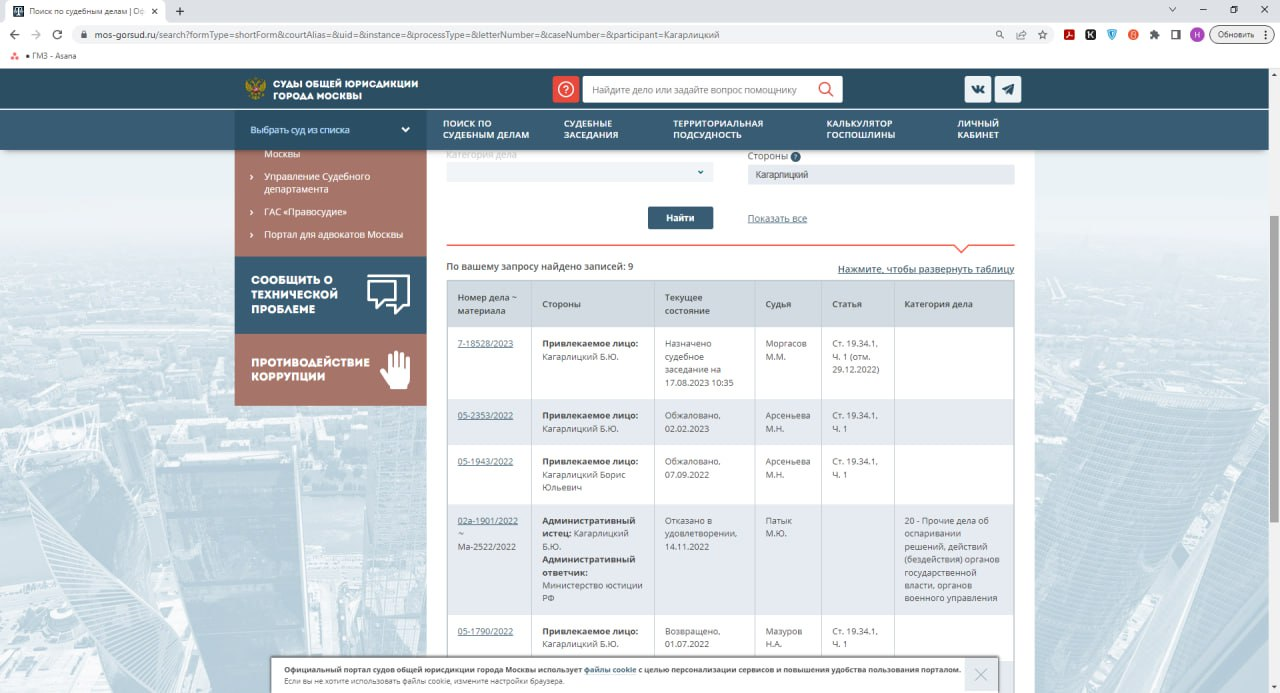1280x693 pixels.
Task: Open case 05-1790/2022
Action: (485, 631)
